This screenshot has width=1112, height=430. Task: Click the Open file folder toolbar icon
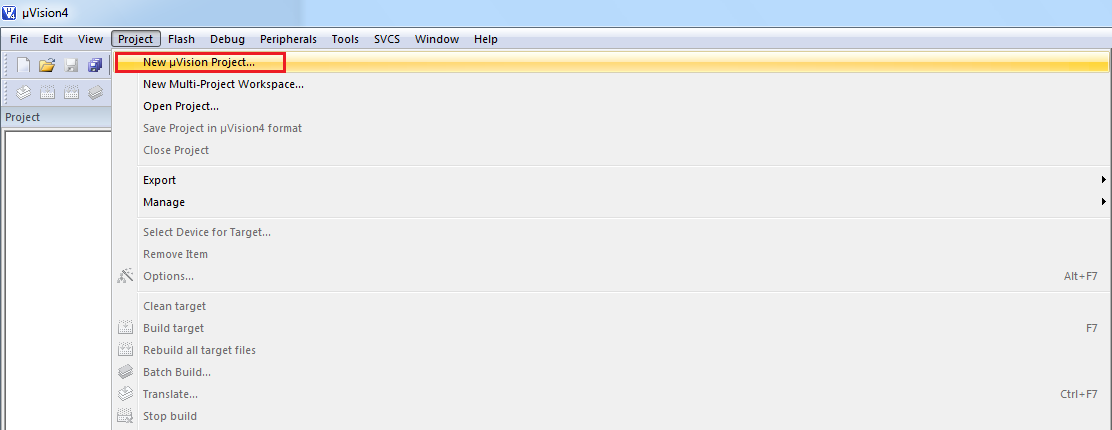point(48,65)
